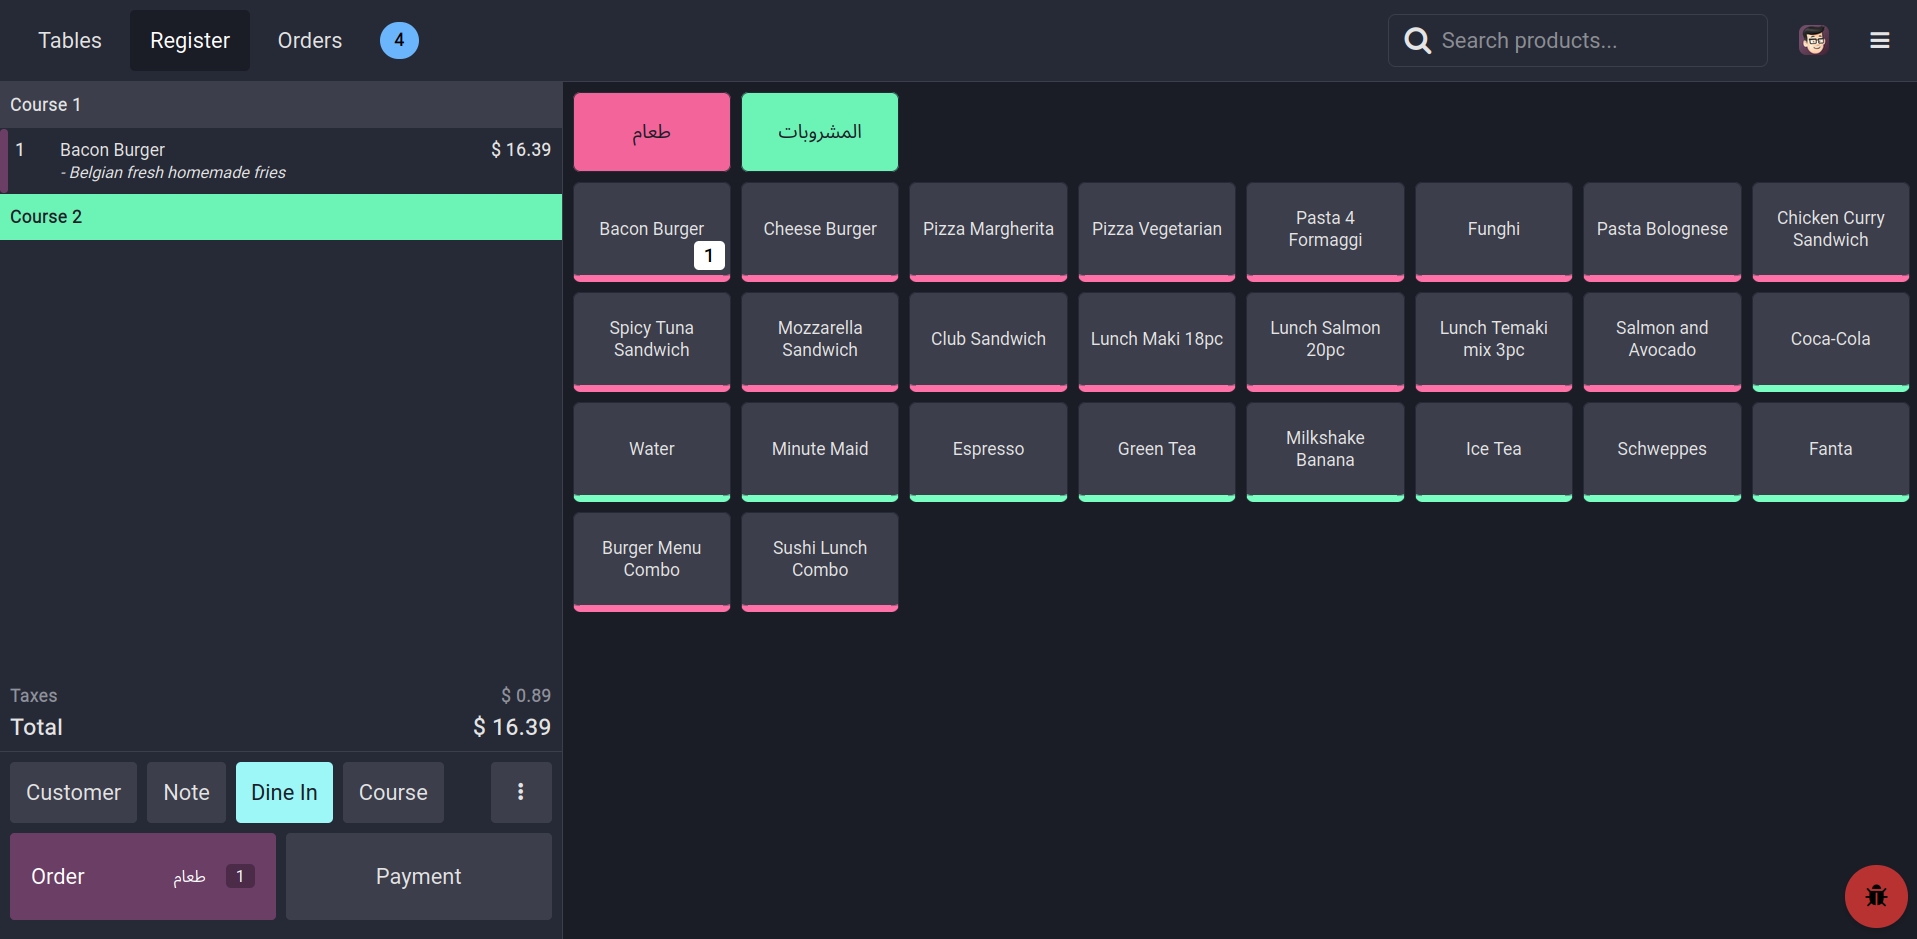Screen dimensions: 1917x939
Task: Click the Customer button
Action: click(73, 792)
